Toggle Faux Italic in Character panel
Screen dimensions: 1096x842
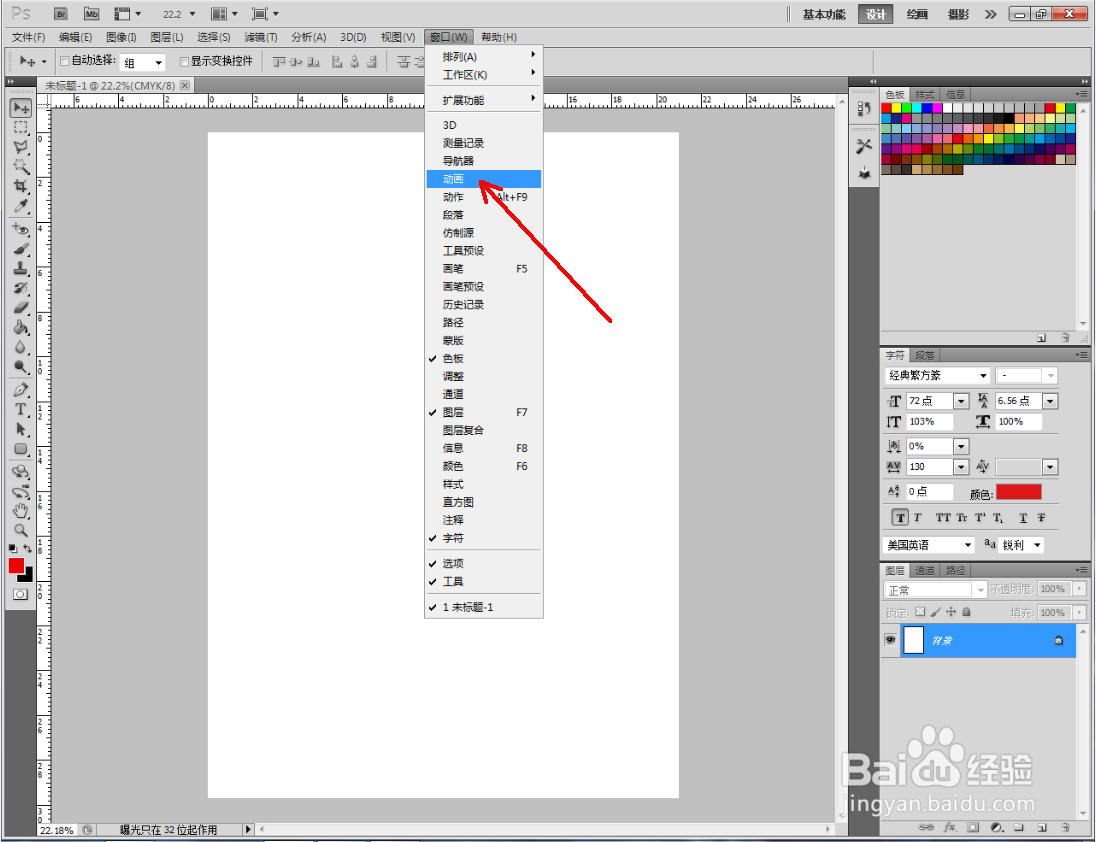pos(918,518)
